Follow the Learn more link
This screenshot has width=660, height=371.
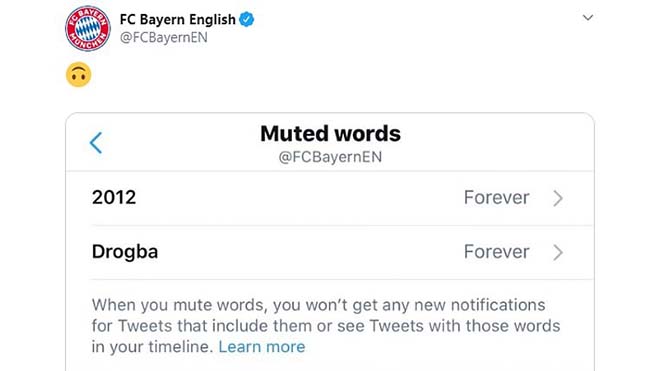[261, 347]
